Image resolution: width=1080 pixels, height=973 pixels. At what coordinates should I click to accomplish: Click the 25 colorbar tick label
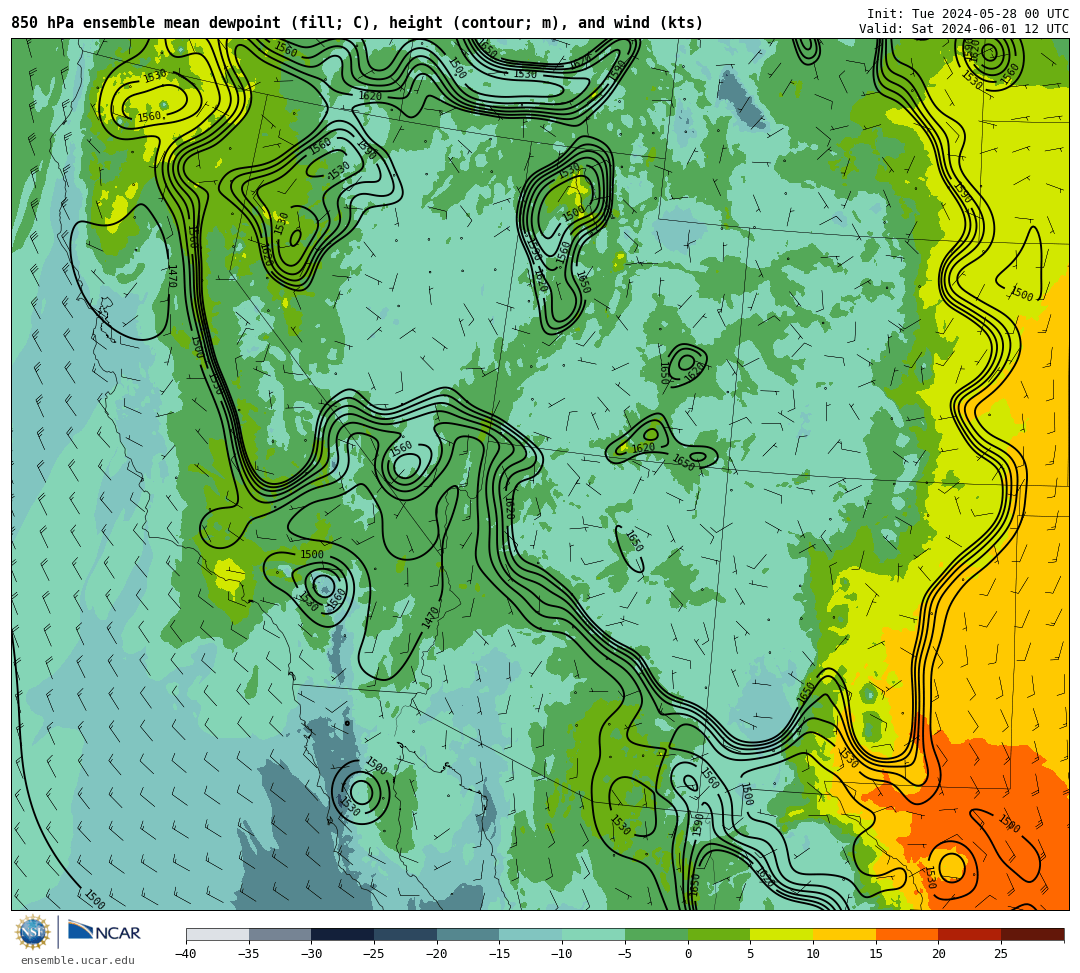(1001, 954)
